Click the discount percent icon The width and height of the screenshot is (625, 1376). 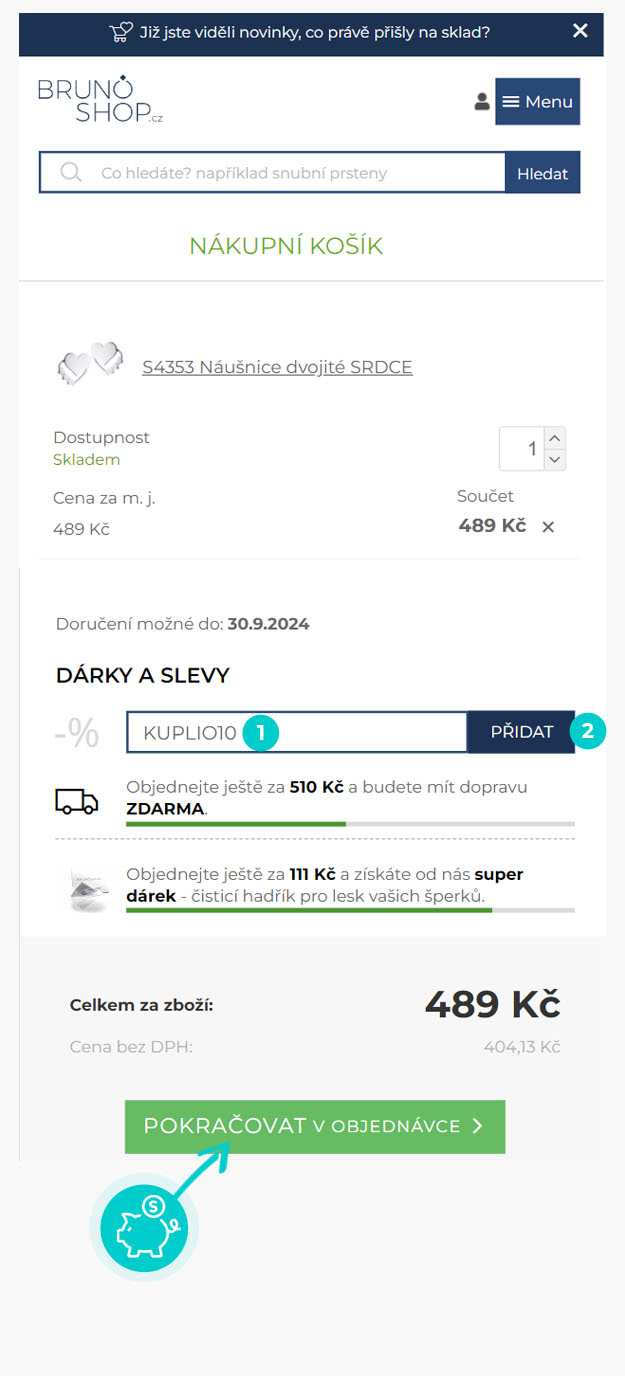(77, 733)
